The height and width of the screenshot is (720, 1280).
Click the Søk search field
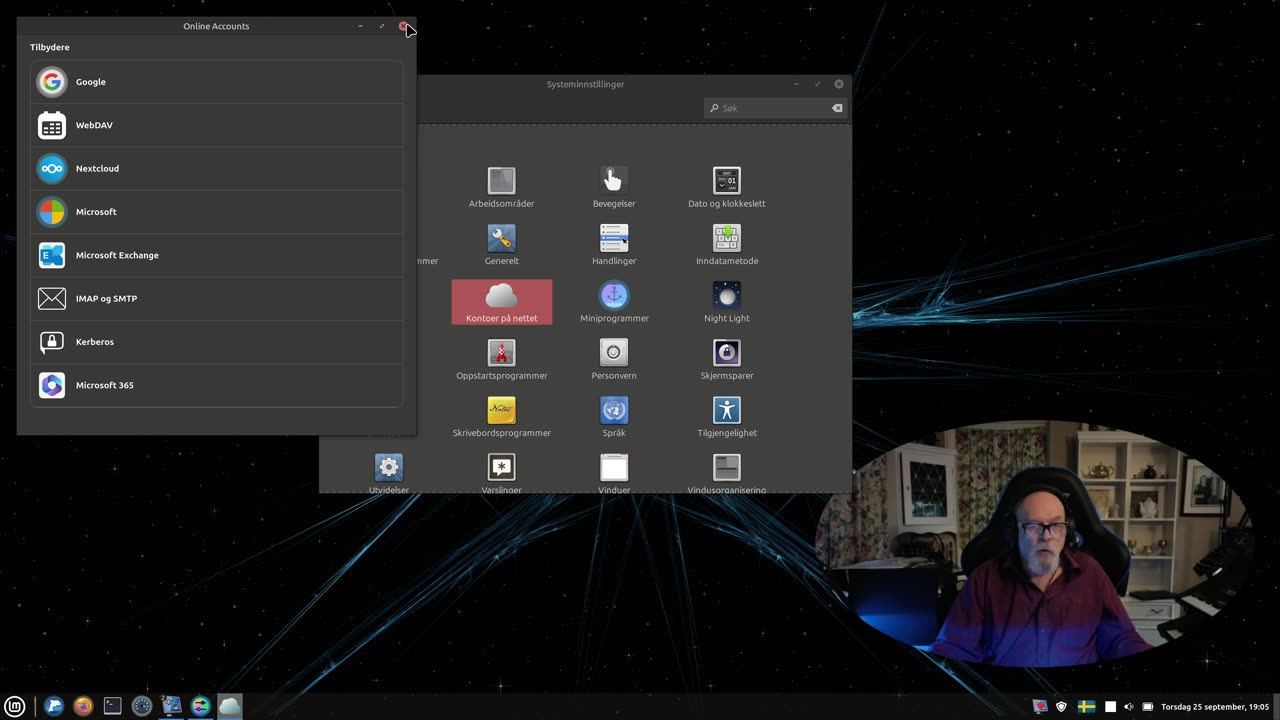pyautogui.click(x=776, y=108)
